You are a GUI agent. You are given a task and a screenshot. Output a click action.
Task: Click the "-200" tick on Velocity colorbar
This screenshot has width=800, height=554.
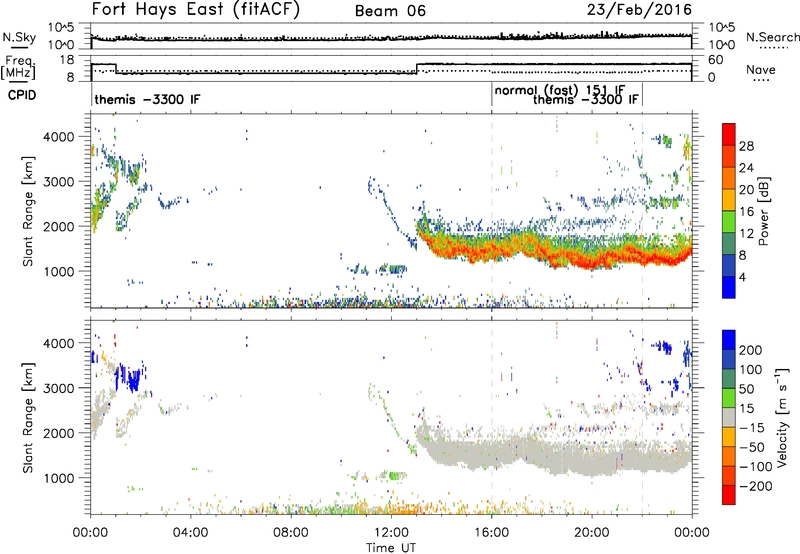(755, 486)
